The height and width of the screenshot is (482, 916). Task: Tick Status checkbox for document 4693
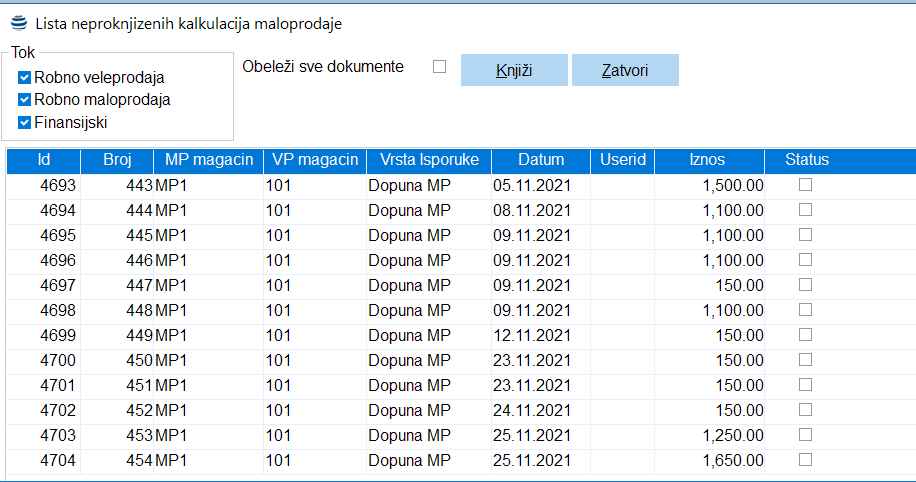tap(805, 185)
